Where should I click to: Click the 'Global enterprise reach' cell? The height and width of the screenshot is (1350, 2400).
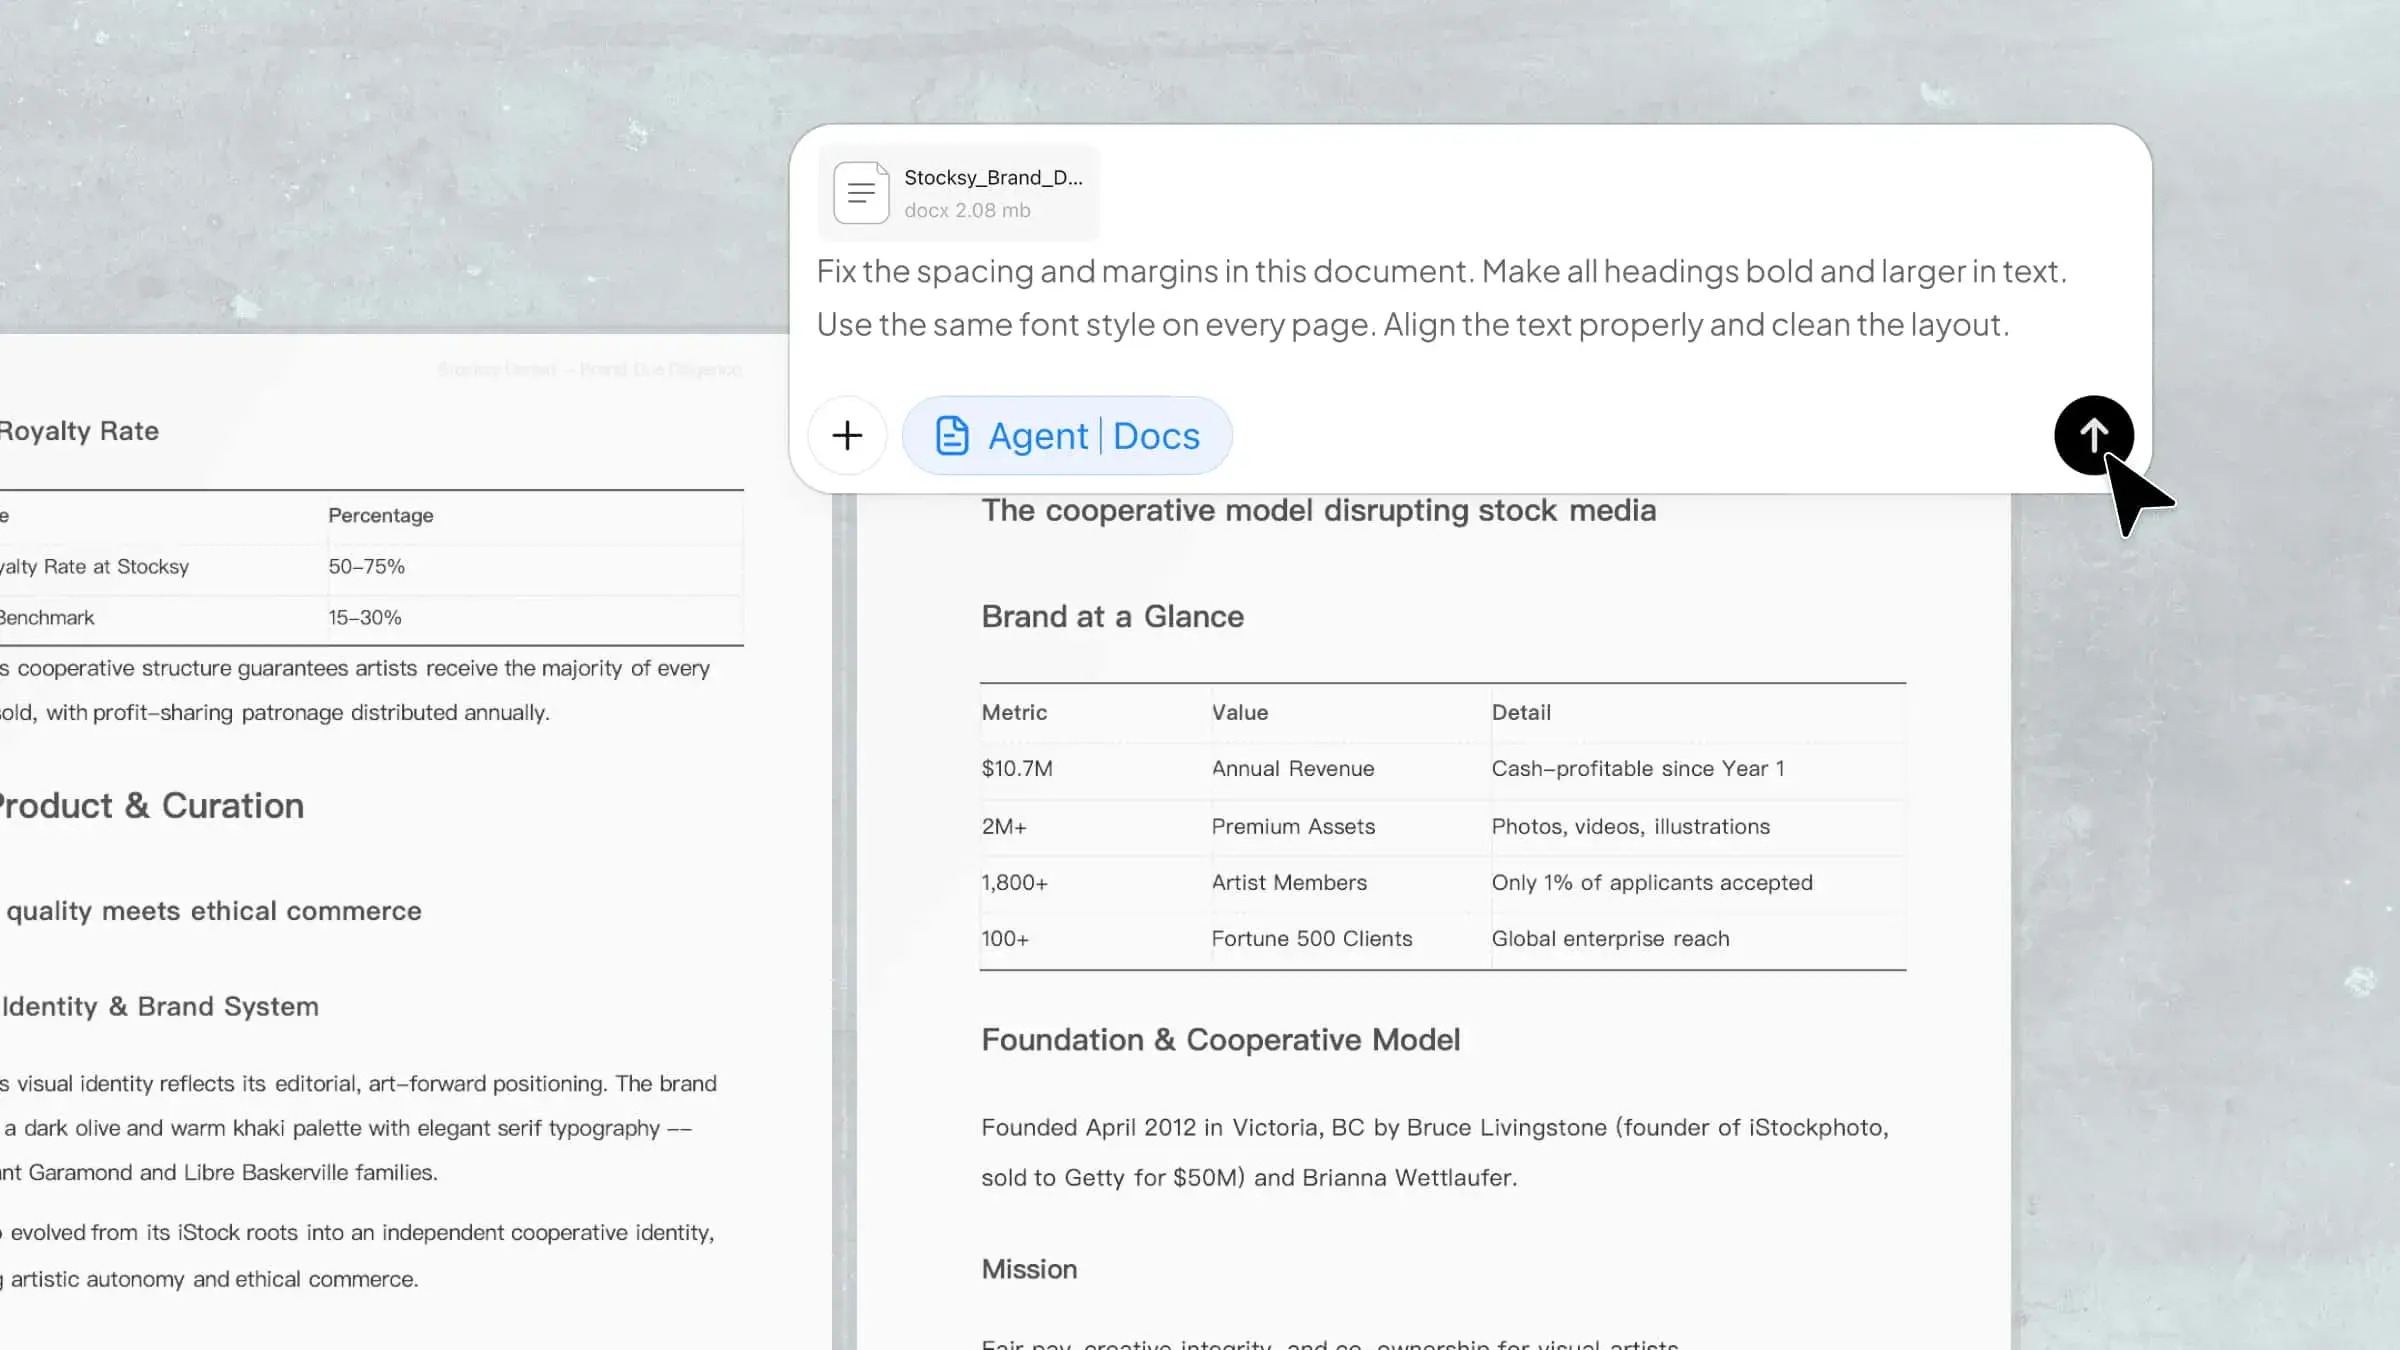pyautogui.click(x=1610, y=938)
